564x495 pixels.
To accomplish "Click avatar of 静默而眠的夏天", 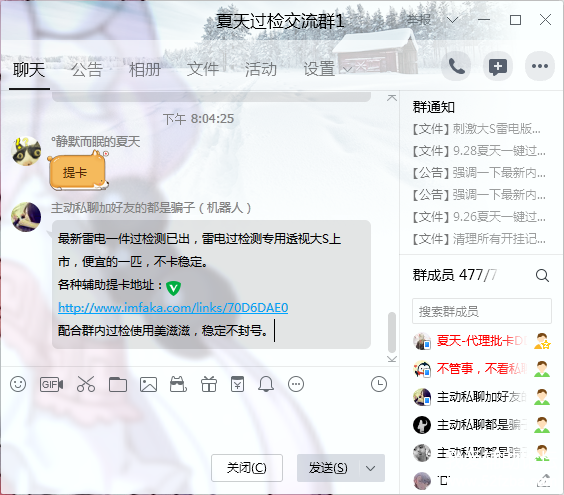I will click(x=26, y=151).
